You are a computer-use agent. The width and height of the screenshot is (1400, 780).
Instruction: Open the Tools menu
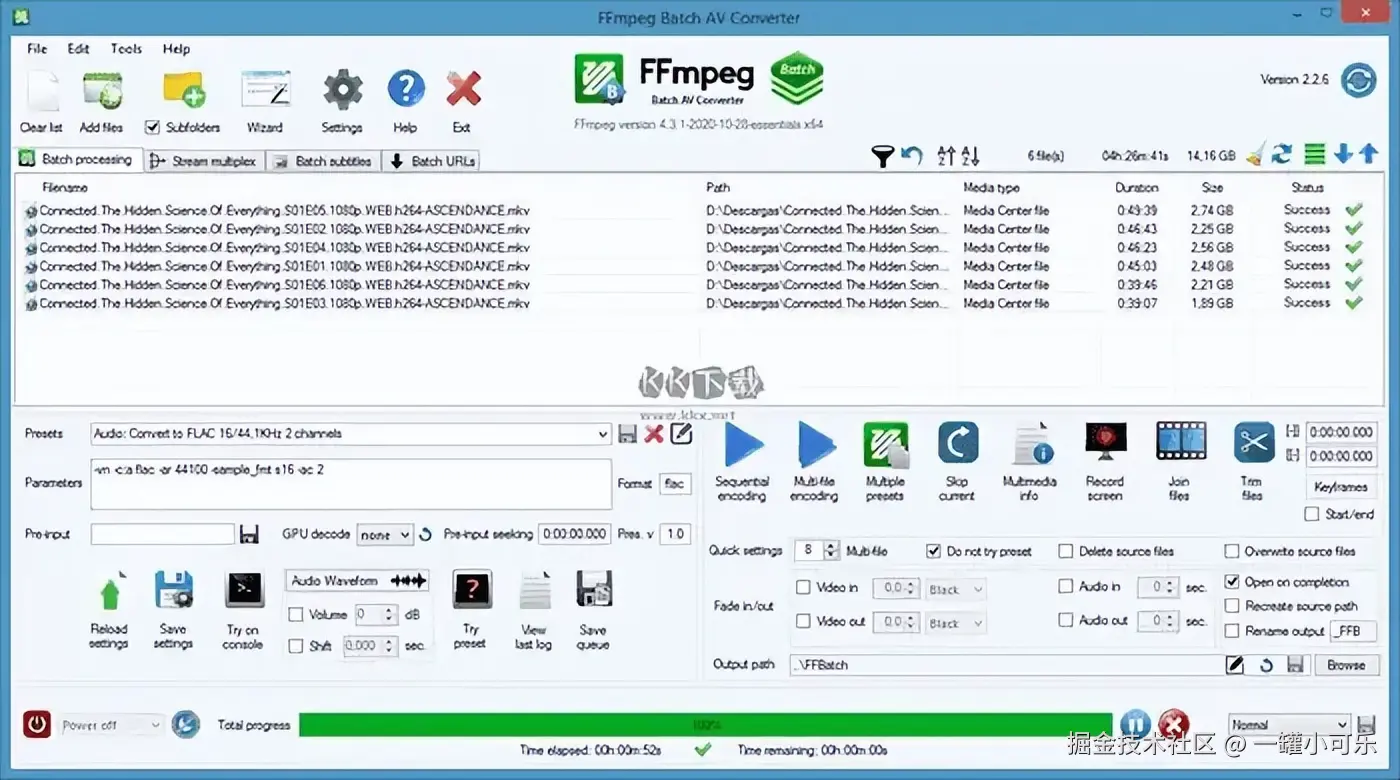tap(126, 48)
